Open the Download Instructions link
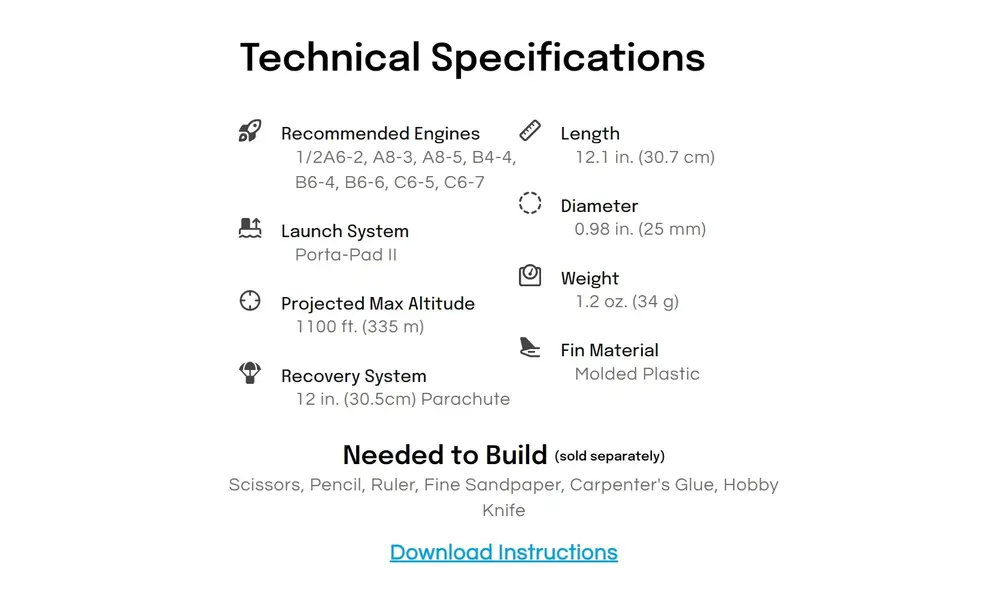The width and height of the screenshot is (1000, 600). click(504, 552)
